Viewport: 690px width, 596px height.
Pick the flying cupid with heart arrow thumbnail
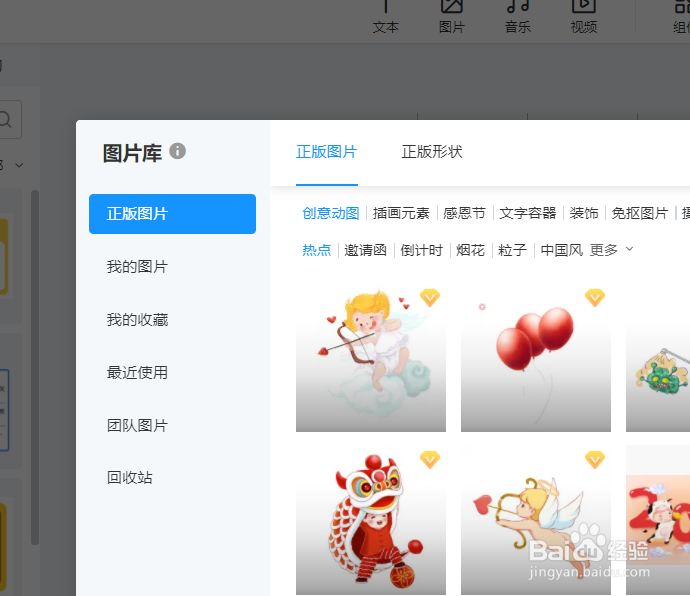coord(536,520)
